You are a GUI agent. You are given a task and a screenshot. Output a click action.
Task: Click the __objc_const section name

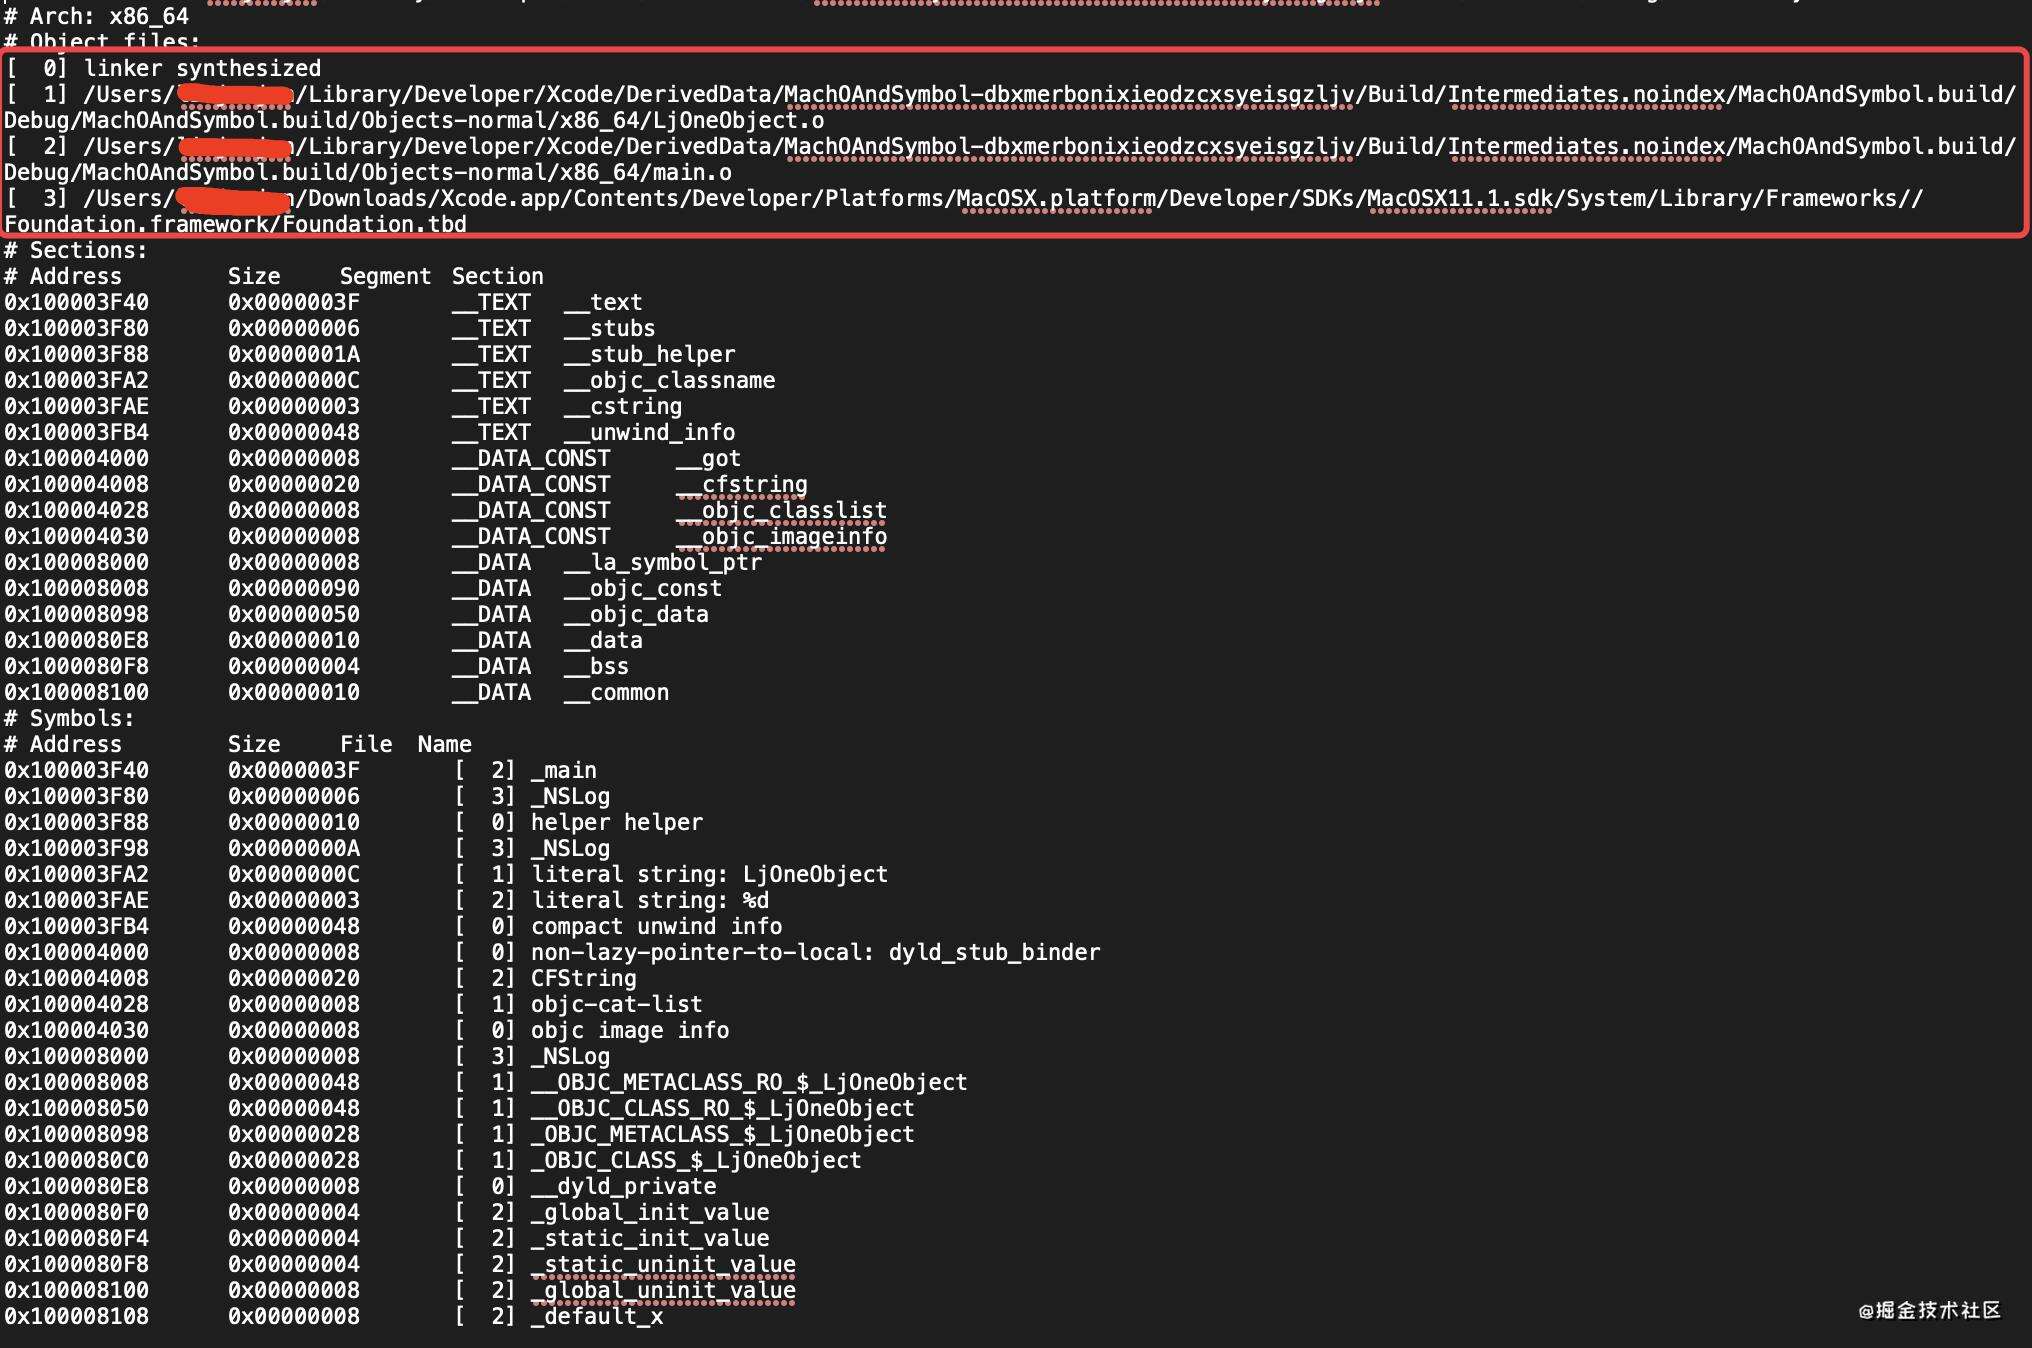click(643, 588)
